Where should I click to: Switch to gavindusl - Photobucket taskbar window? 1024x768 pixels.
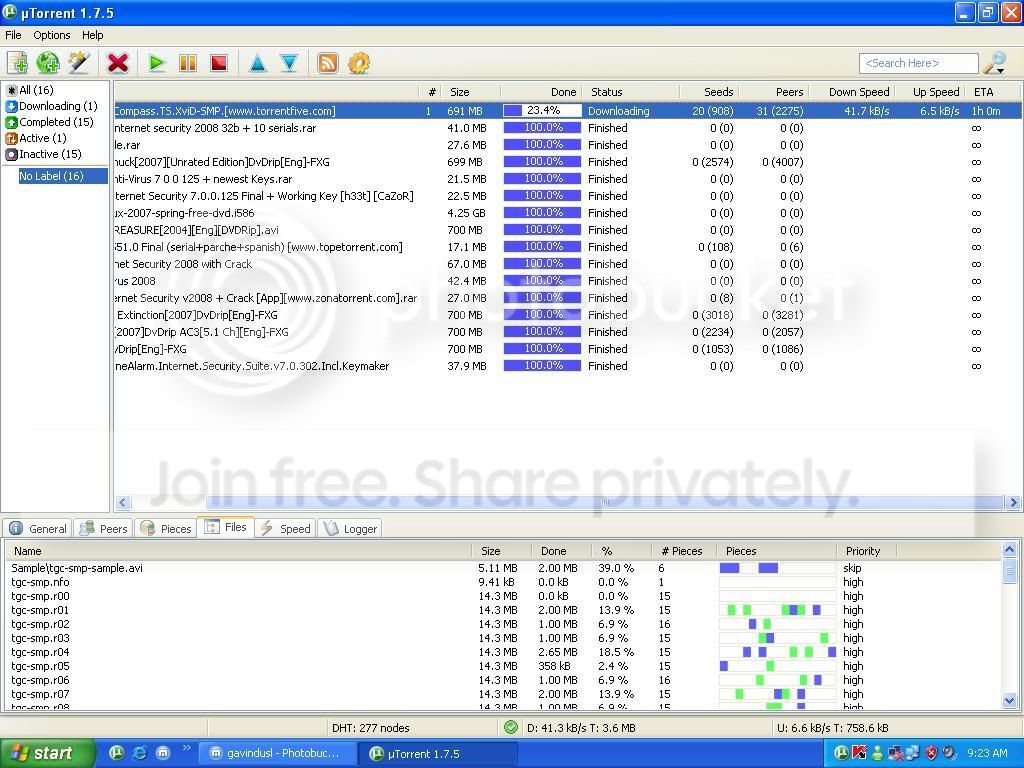276,754
